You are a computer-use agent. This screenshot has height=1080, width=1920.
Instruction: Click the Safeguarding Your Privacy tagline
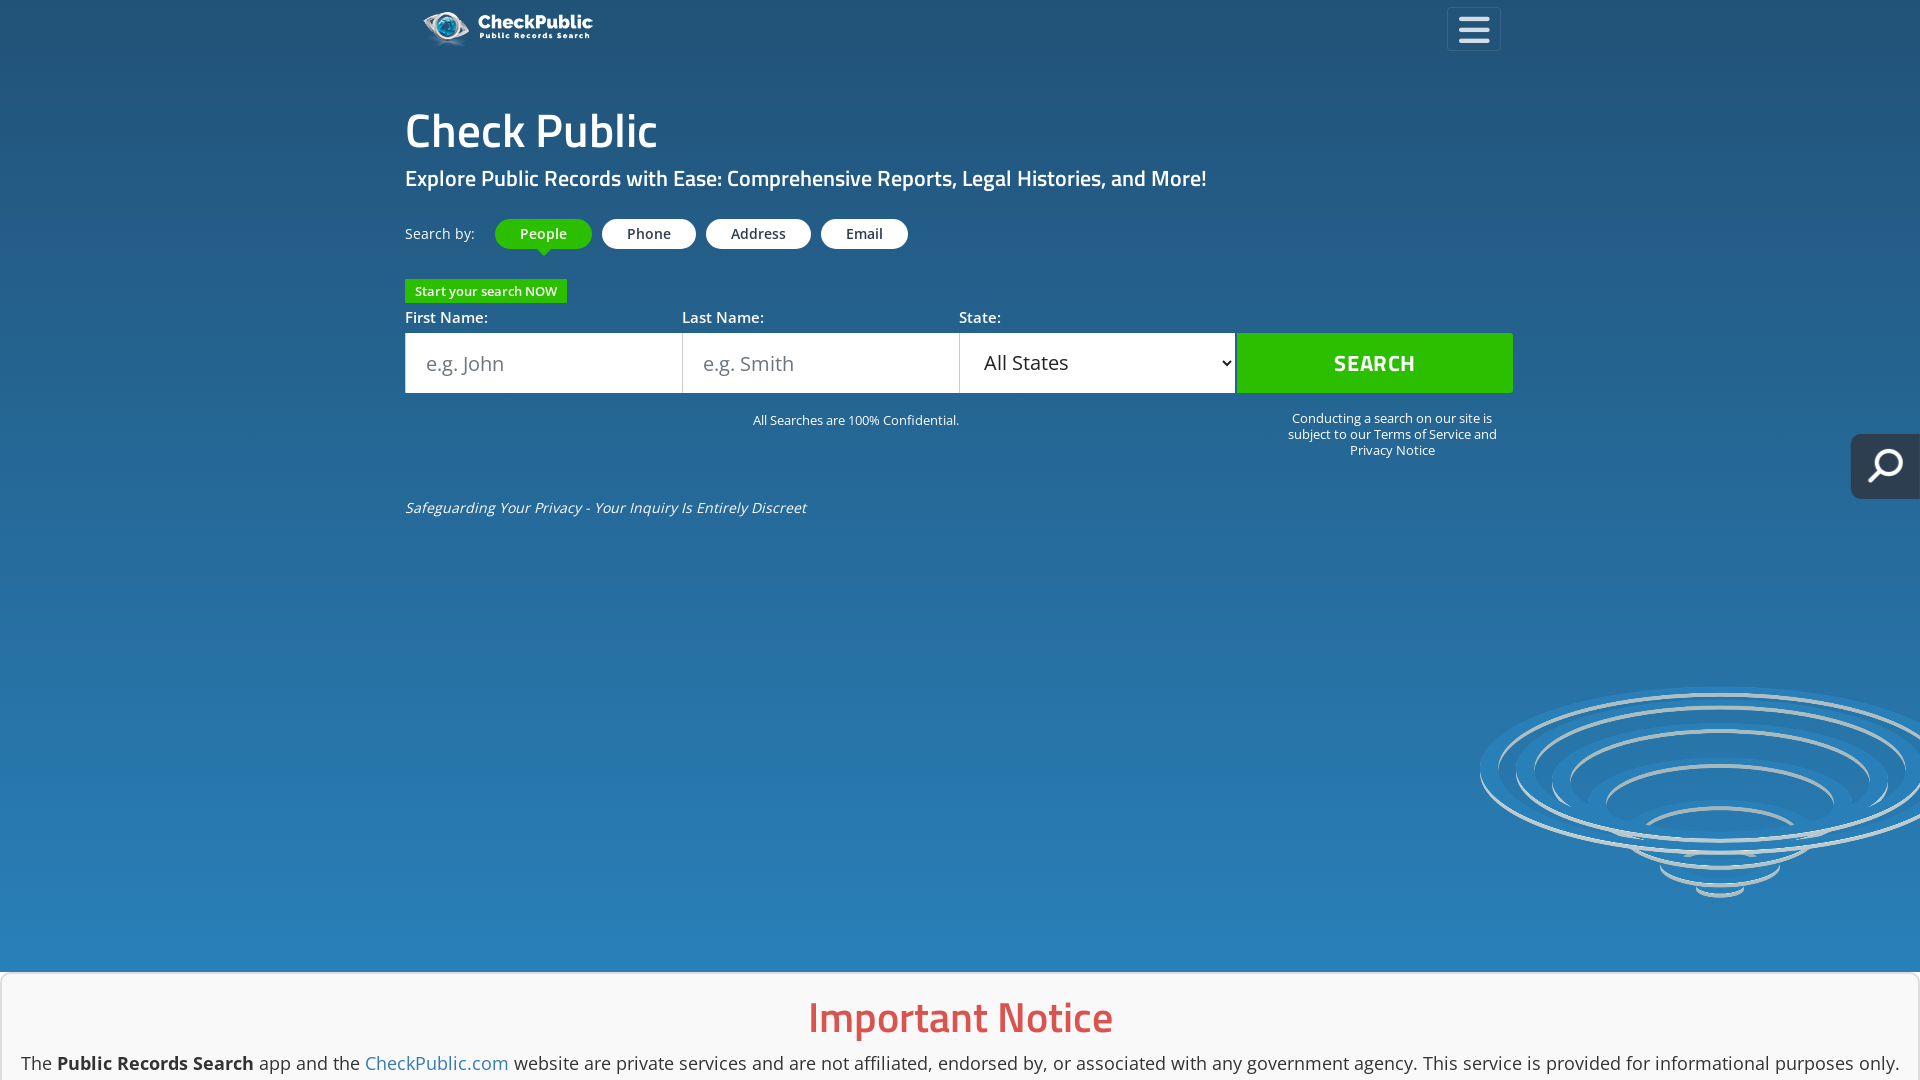click(x=605, y=508)
